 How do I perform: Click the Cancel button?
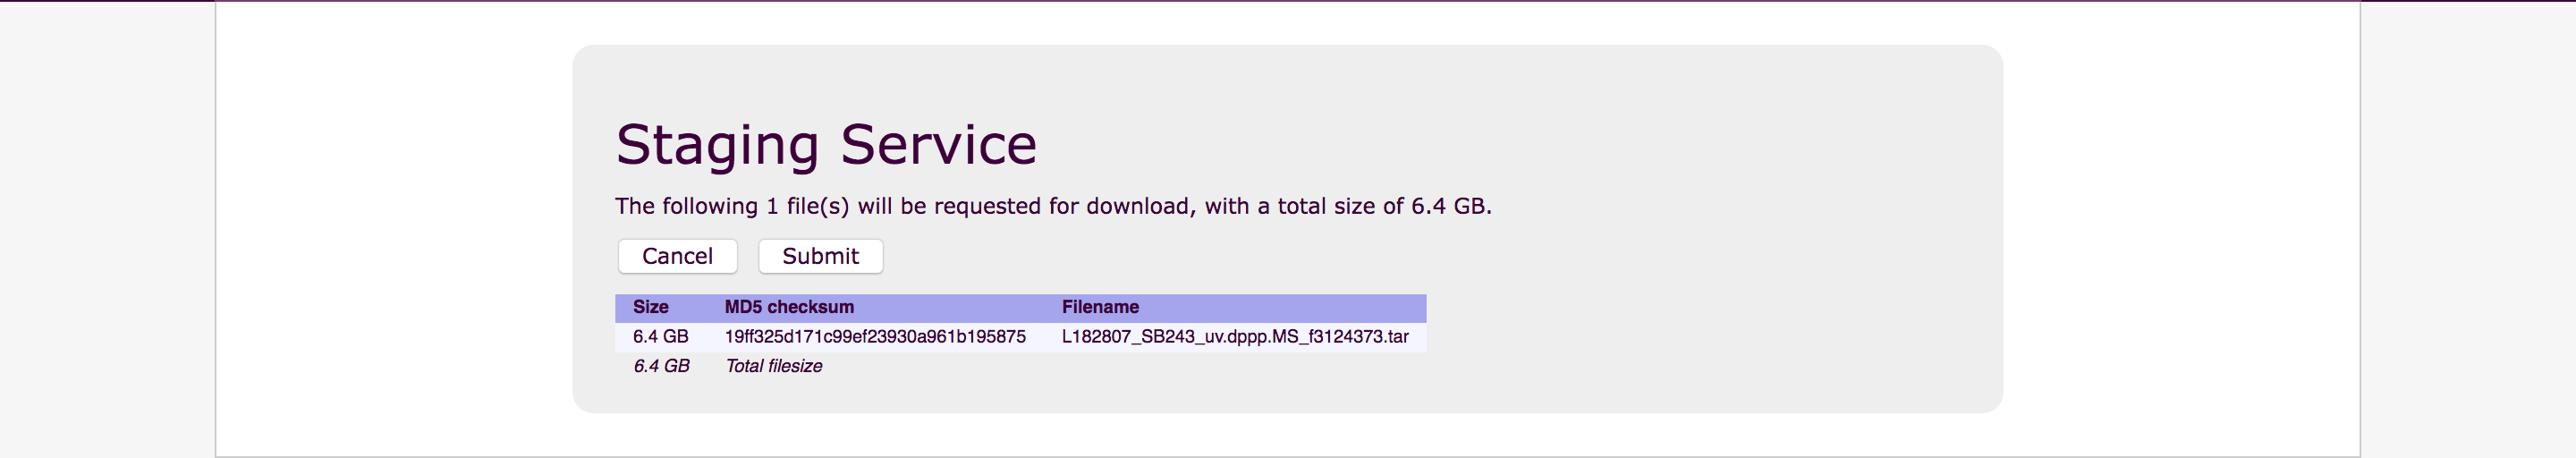click(x=677, y=256)
